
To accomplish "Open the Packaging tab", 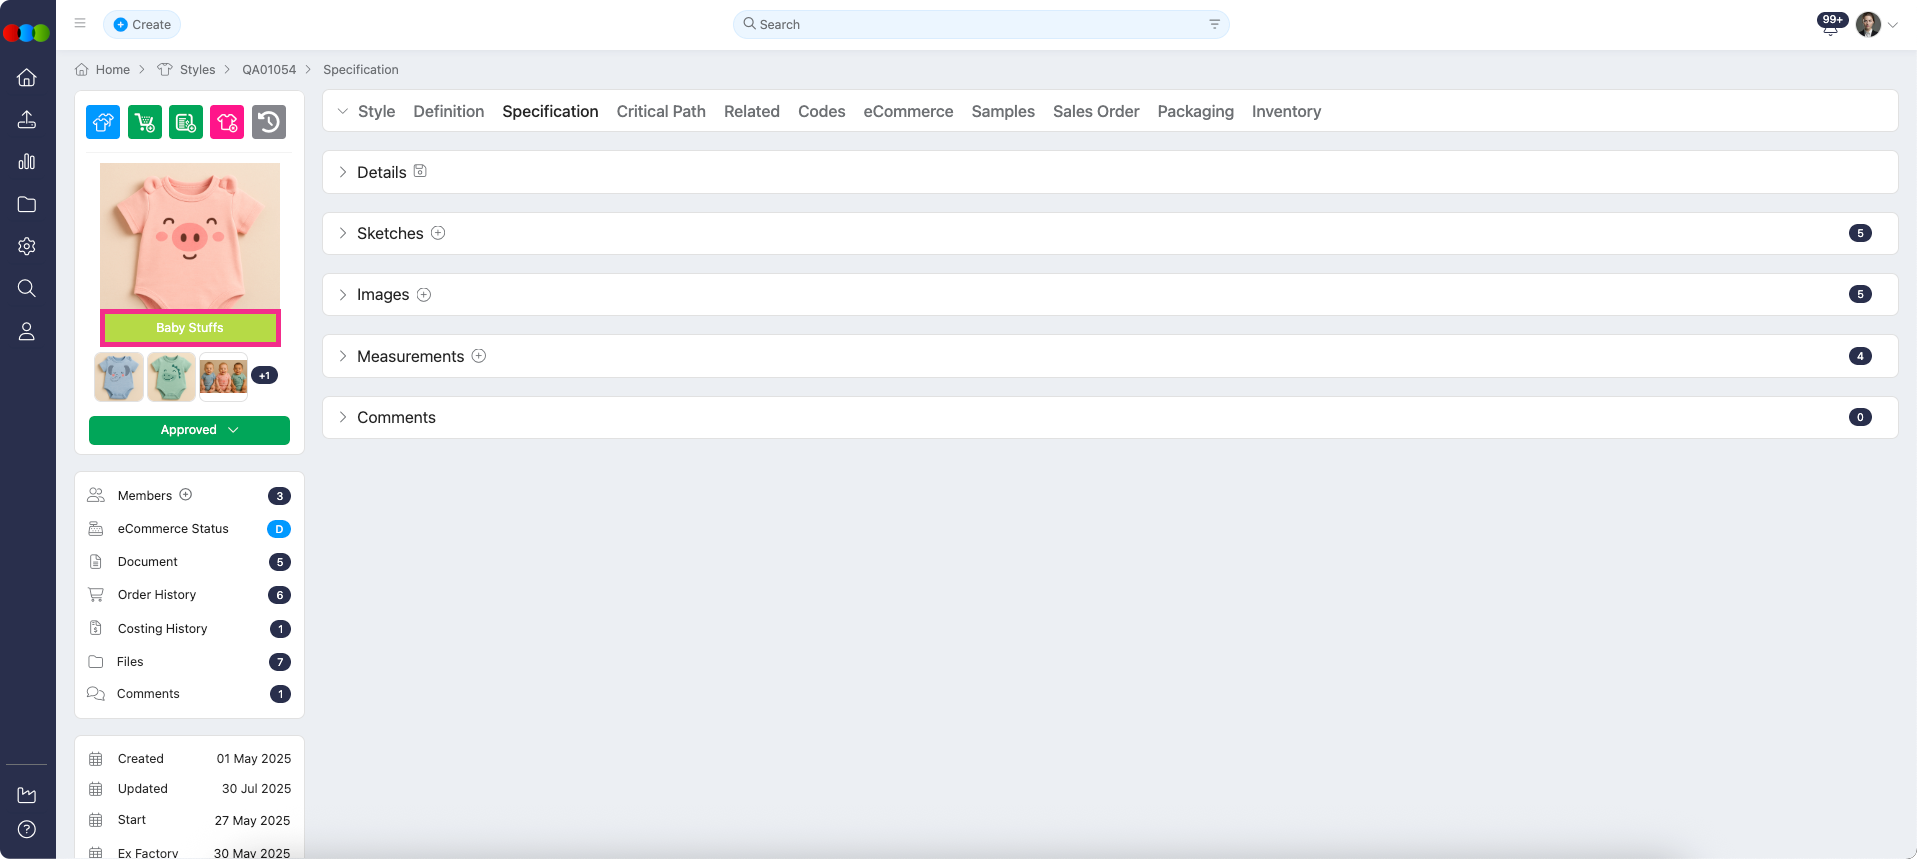I will (1195, 111).
